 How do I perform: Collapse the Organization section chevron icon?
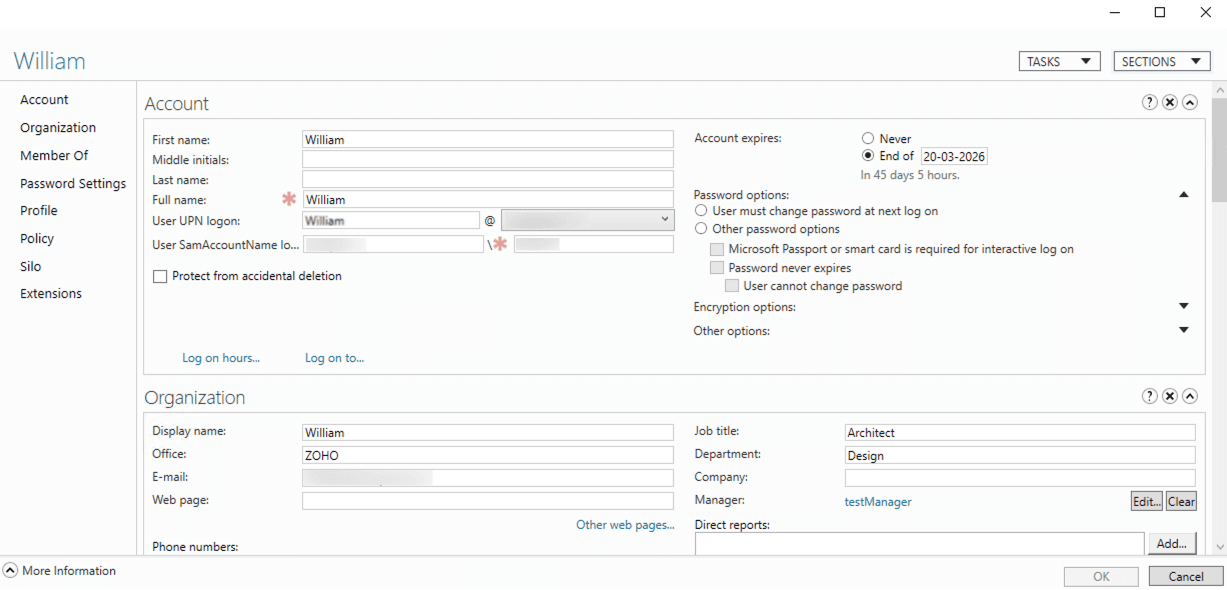pos(1189,395)
